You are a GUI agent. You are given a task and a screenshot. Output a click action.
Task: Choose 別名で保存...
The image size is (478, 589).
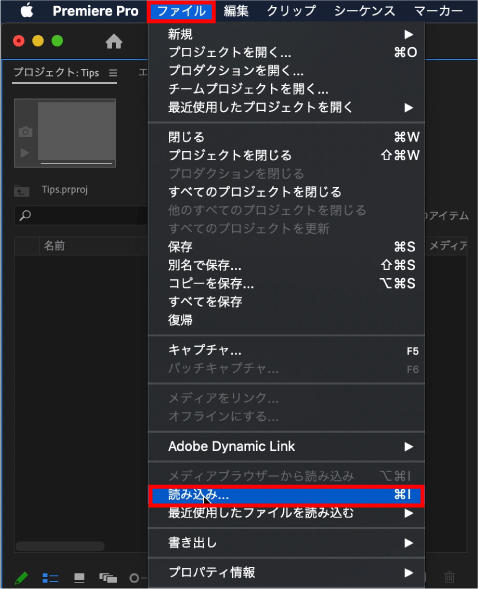tap(286, 265)
